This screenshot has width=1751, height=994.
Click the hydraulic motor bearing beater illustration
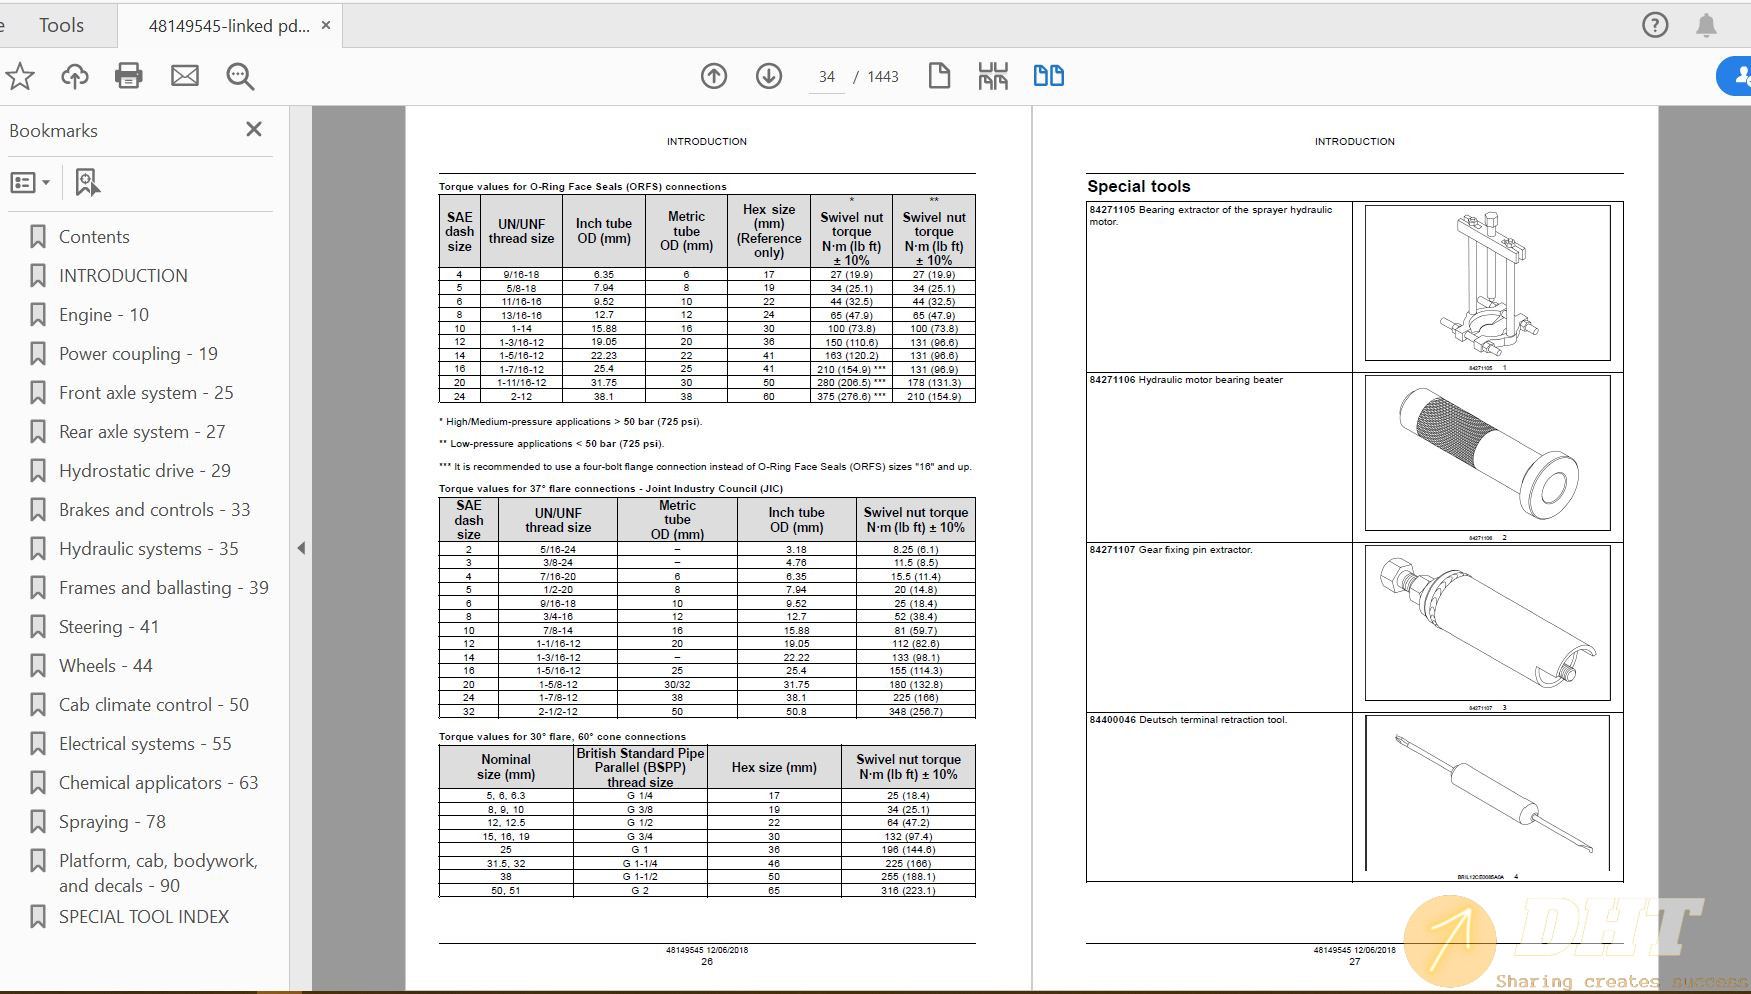(x=1487, y=453)
